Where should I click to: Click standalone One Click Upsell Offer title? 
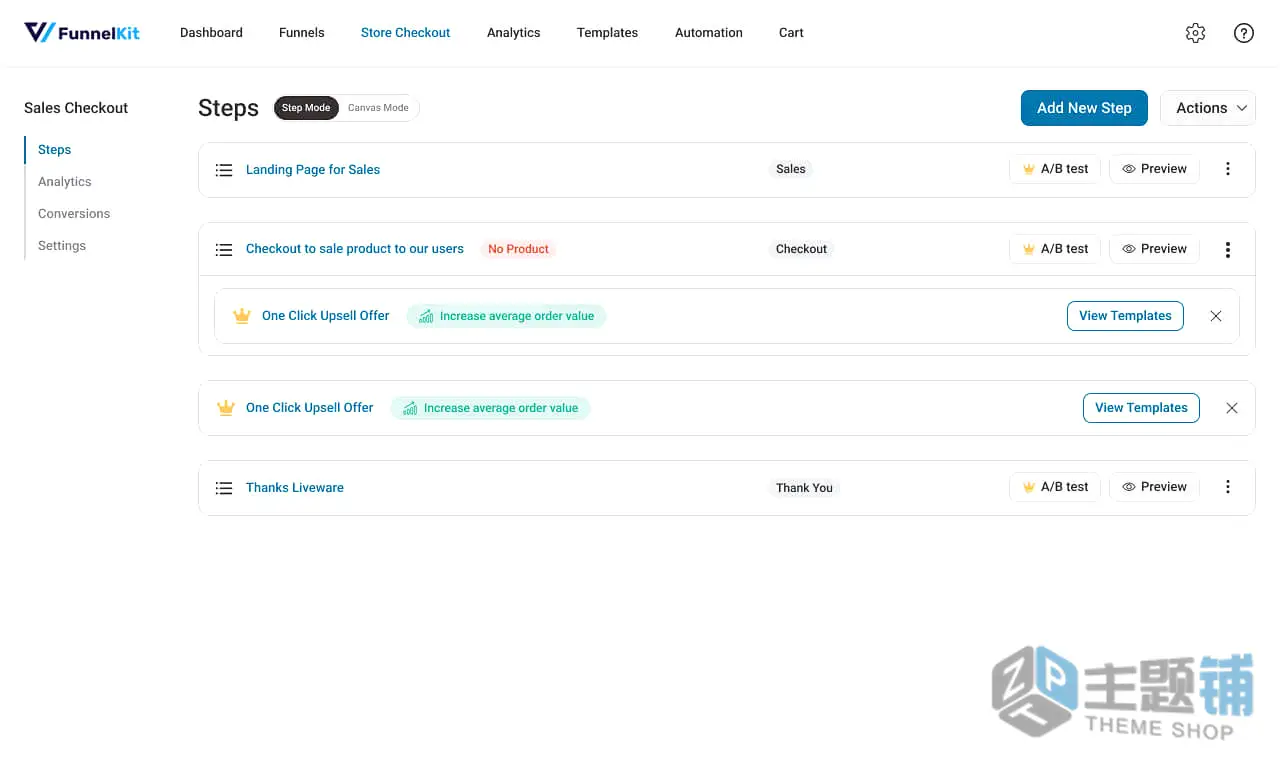tap(310, 408)
